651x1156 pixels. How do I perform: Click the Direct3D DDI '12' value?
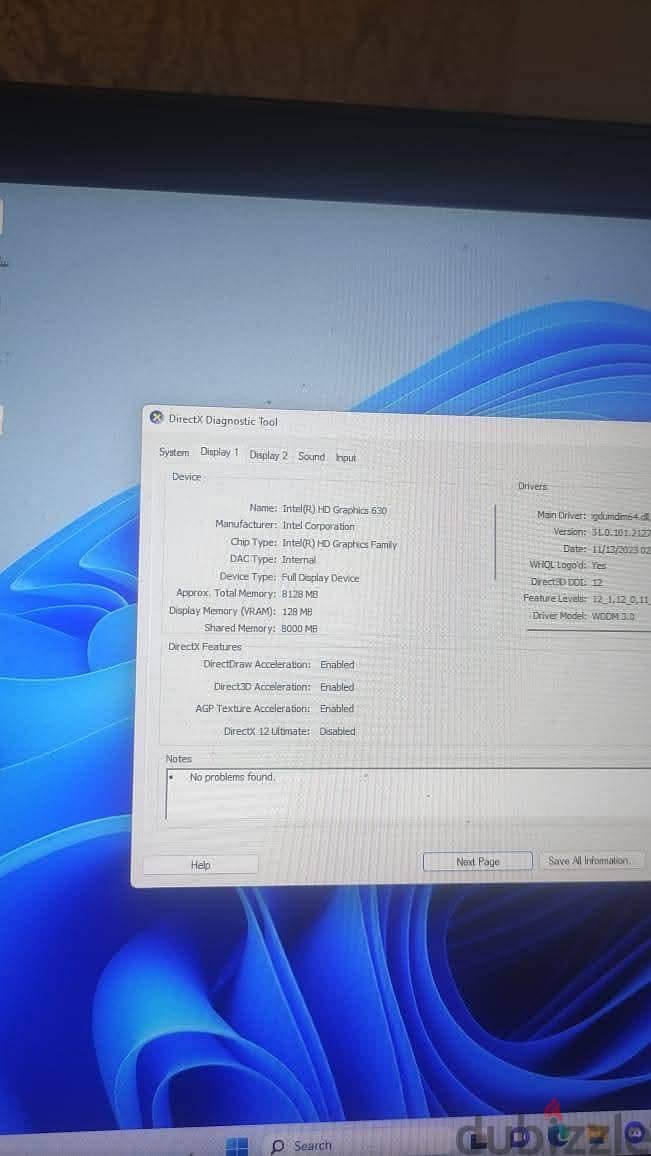[597, 582]
